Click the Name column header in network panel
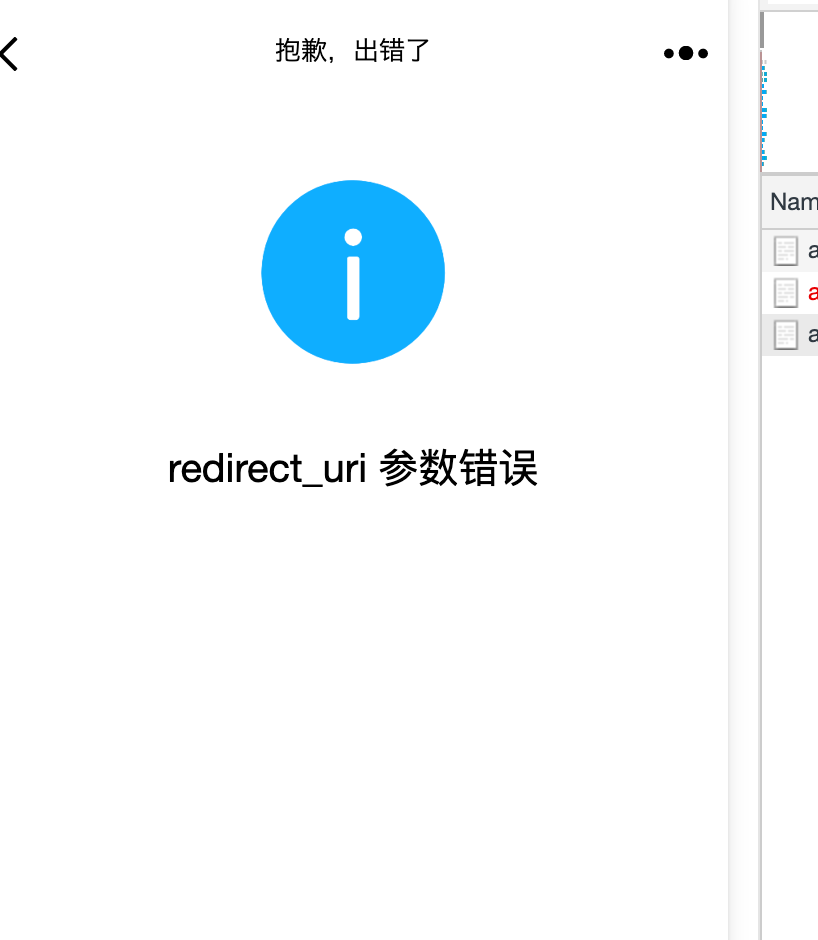Viewport: 818px width, 940px height. tap(790, 202)
